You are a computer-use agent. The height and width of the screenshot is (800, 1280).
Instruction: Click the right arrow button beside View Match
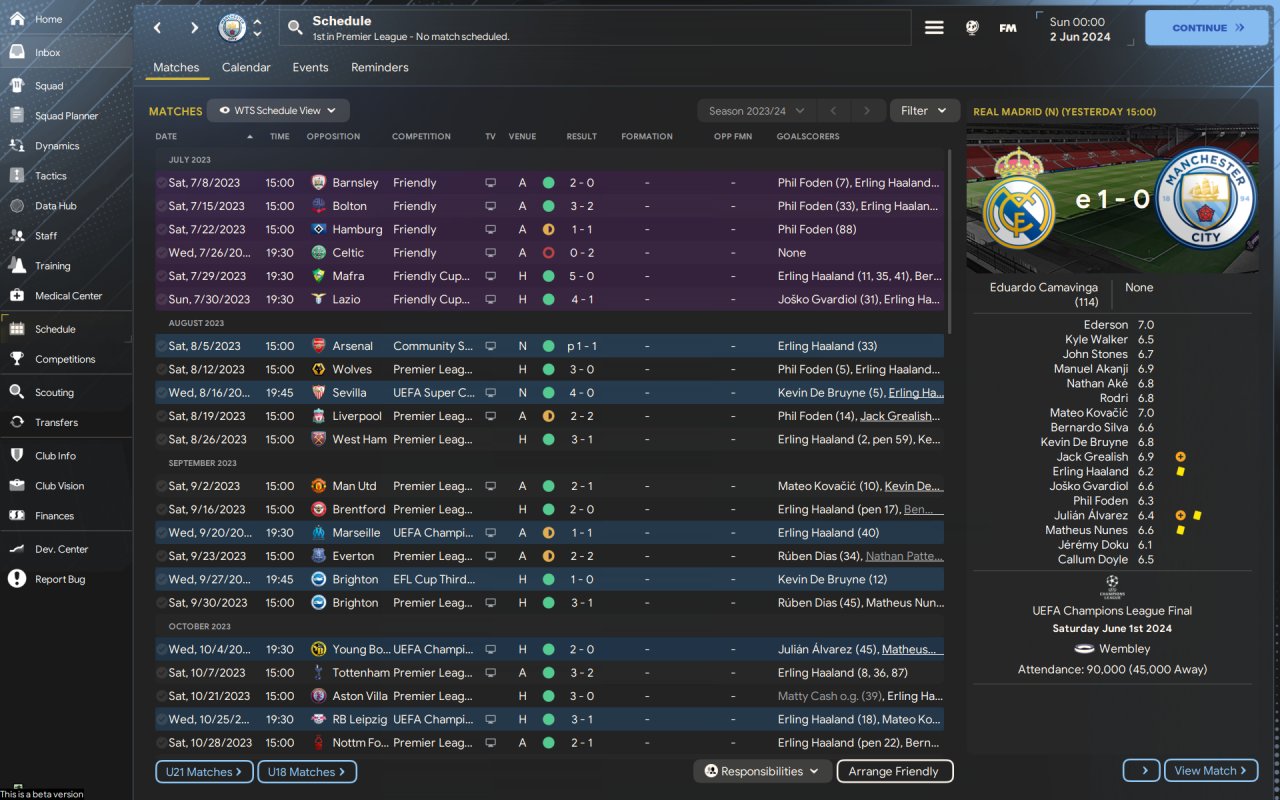tap(1142, 771)
